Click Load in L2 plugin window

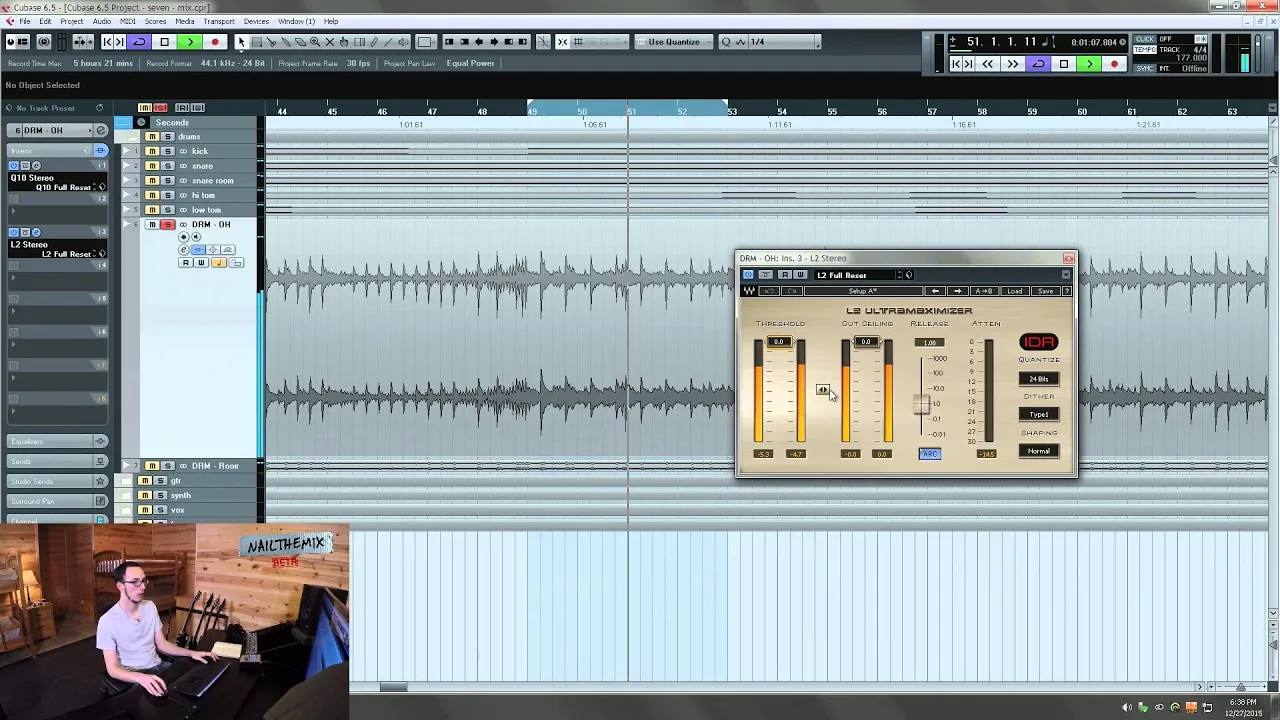pyautogui.click(x=1015, y=291)
